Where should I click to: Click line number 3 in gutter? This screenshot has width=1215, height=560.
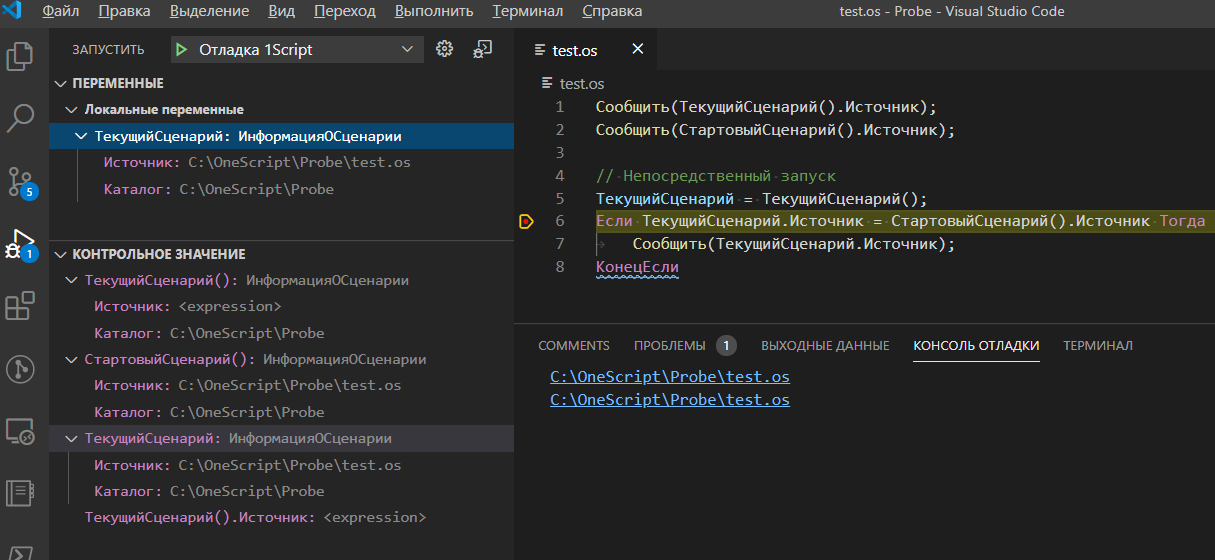560,152
